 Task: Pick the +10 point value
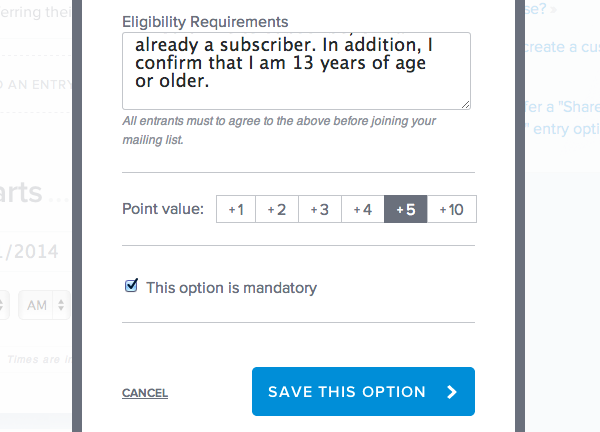451,209
